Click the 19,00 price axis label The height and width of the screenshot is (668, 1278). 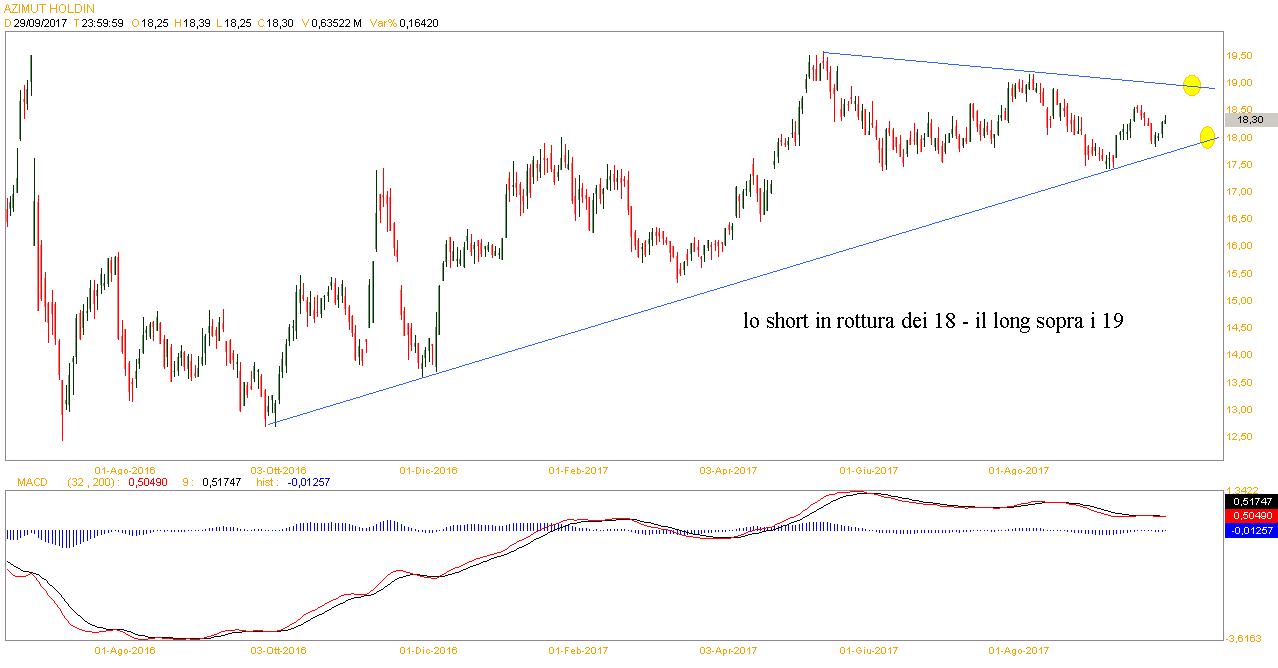(1239, 82)
